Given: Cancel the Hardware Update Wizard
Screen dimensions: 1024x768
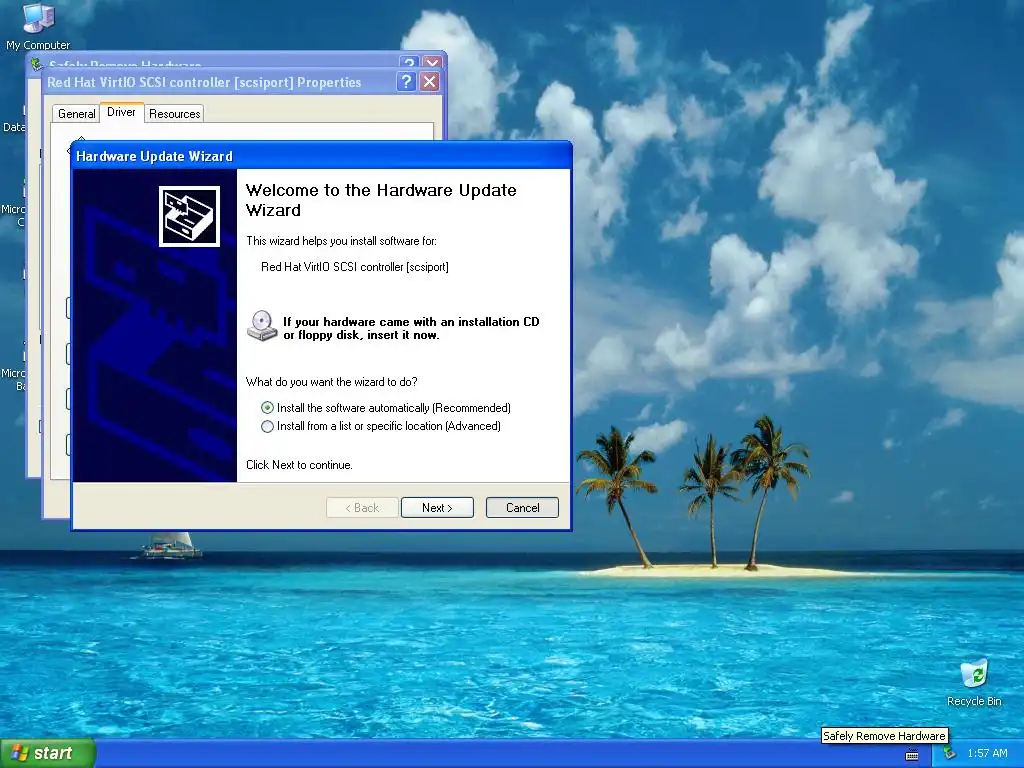Looking at the screenshot, I should (522, 507).
